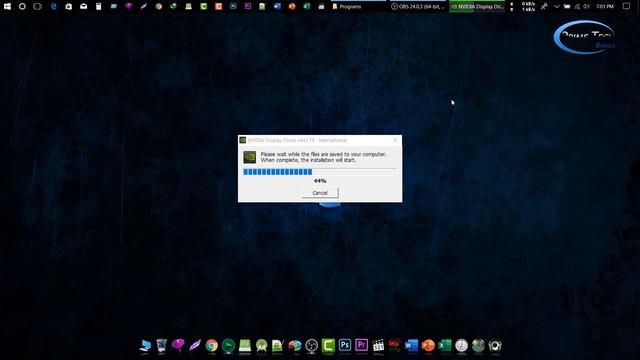Switch to the Programs folder taskbar window
This screenshot has height=360, width=640.
click(x=358, y=7)
